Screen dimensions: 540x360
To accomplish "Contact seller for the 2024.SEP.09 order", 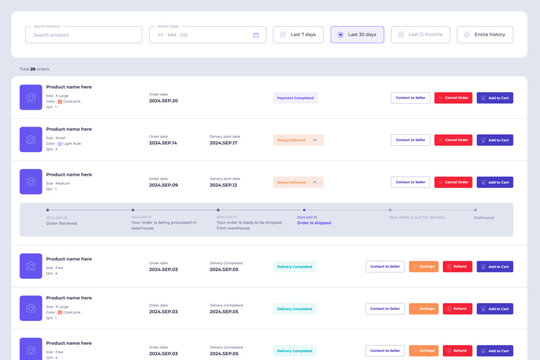I will click(410, 182).
